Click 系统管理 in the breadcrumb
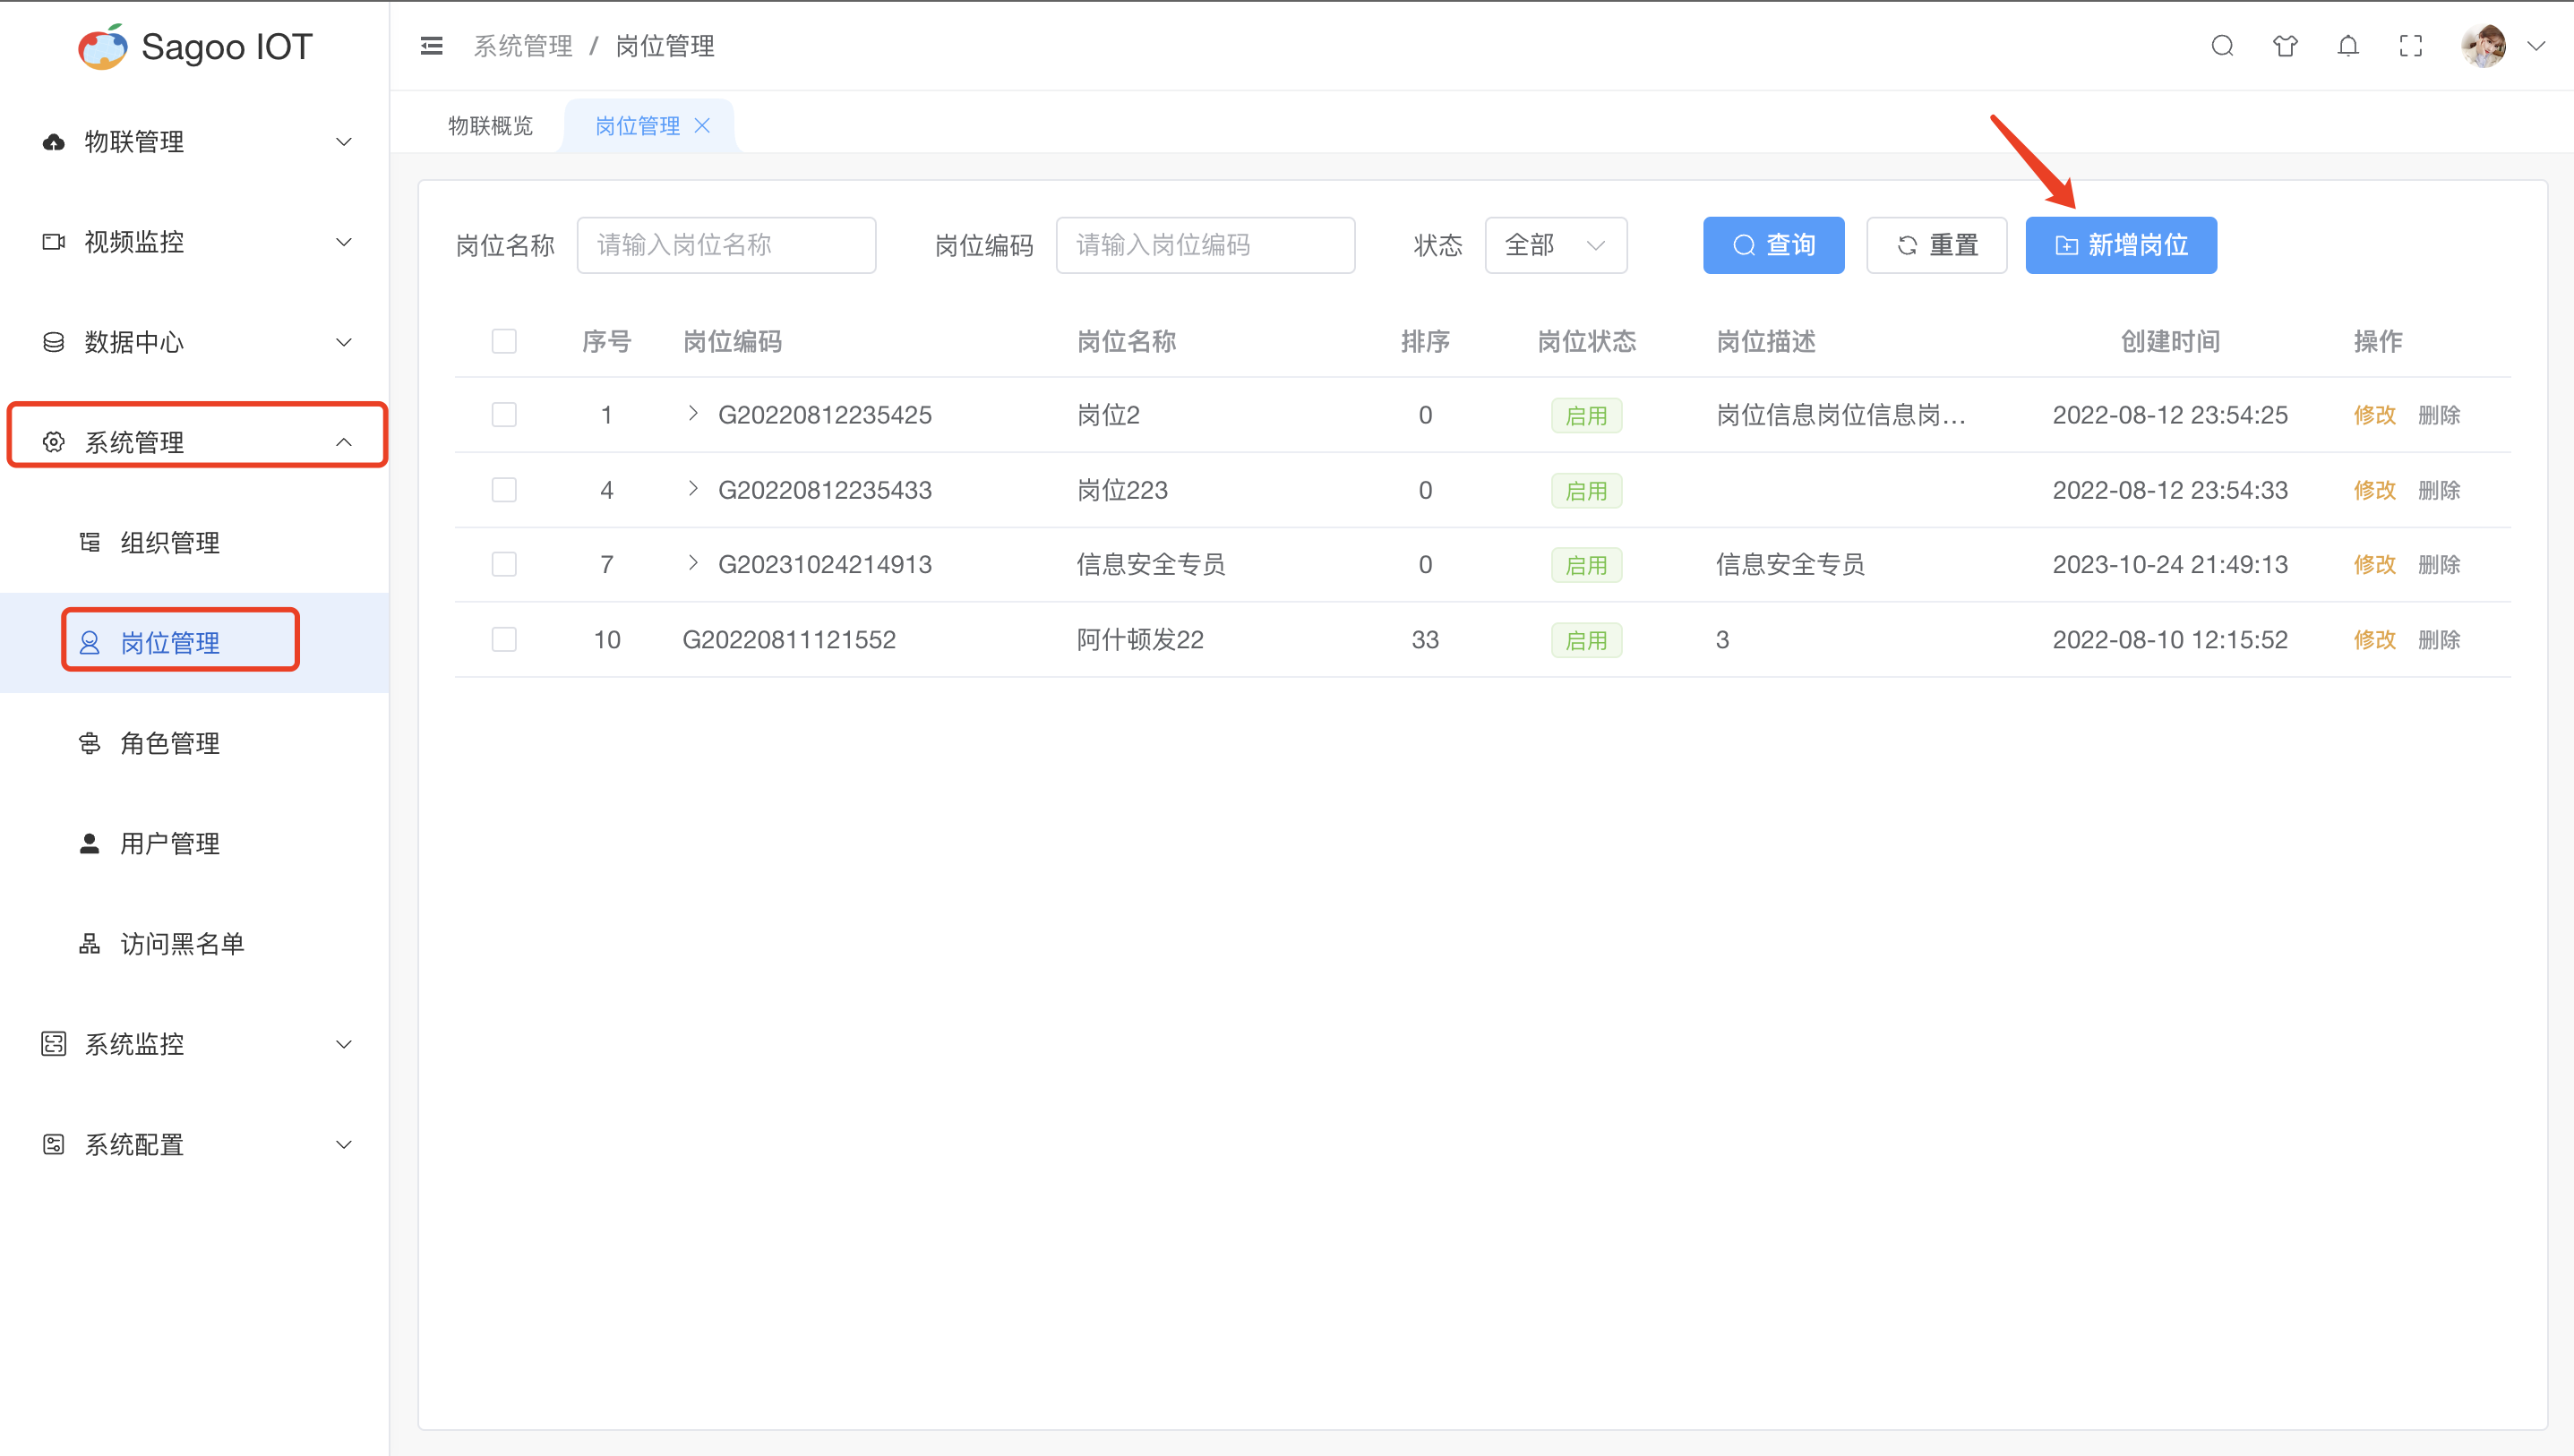Viewport: 2574px width, 1456px height. click(x=522, y=46)
